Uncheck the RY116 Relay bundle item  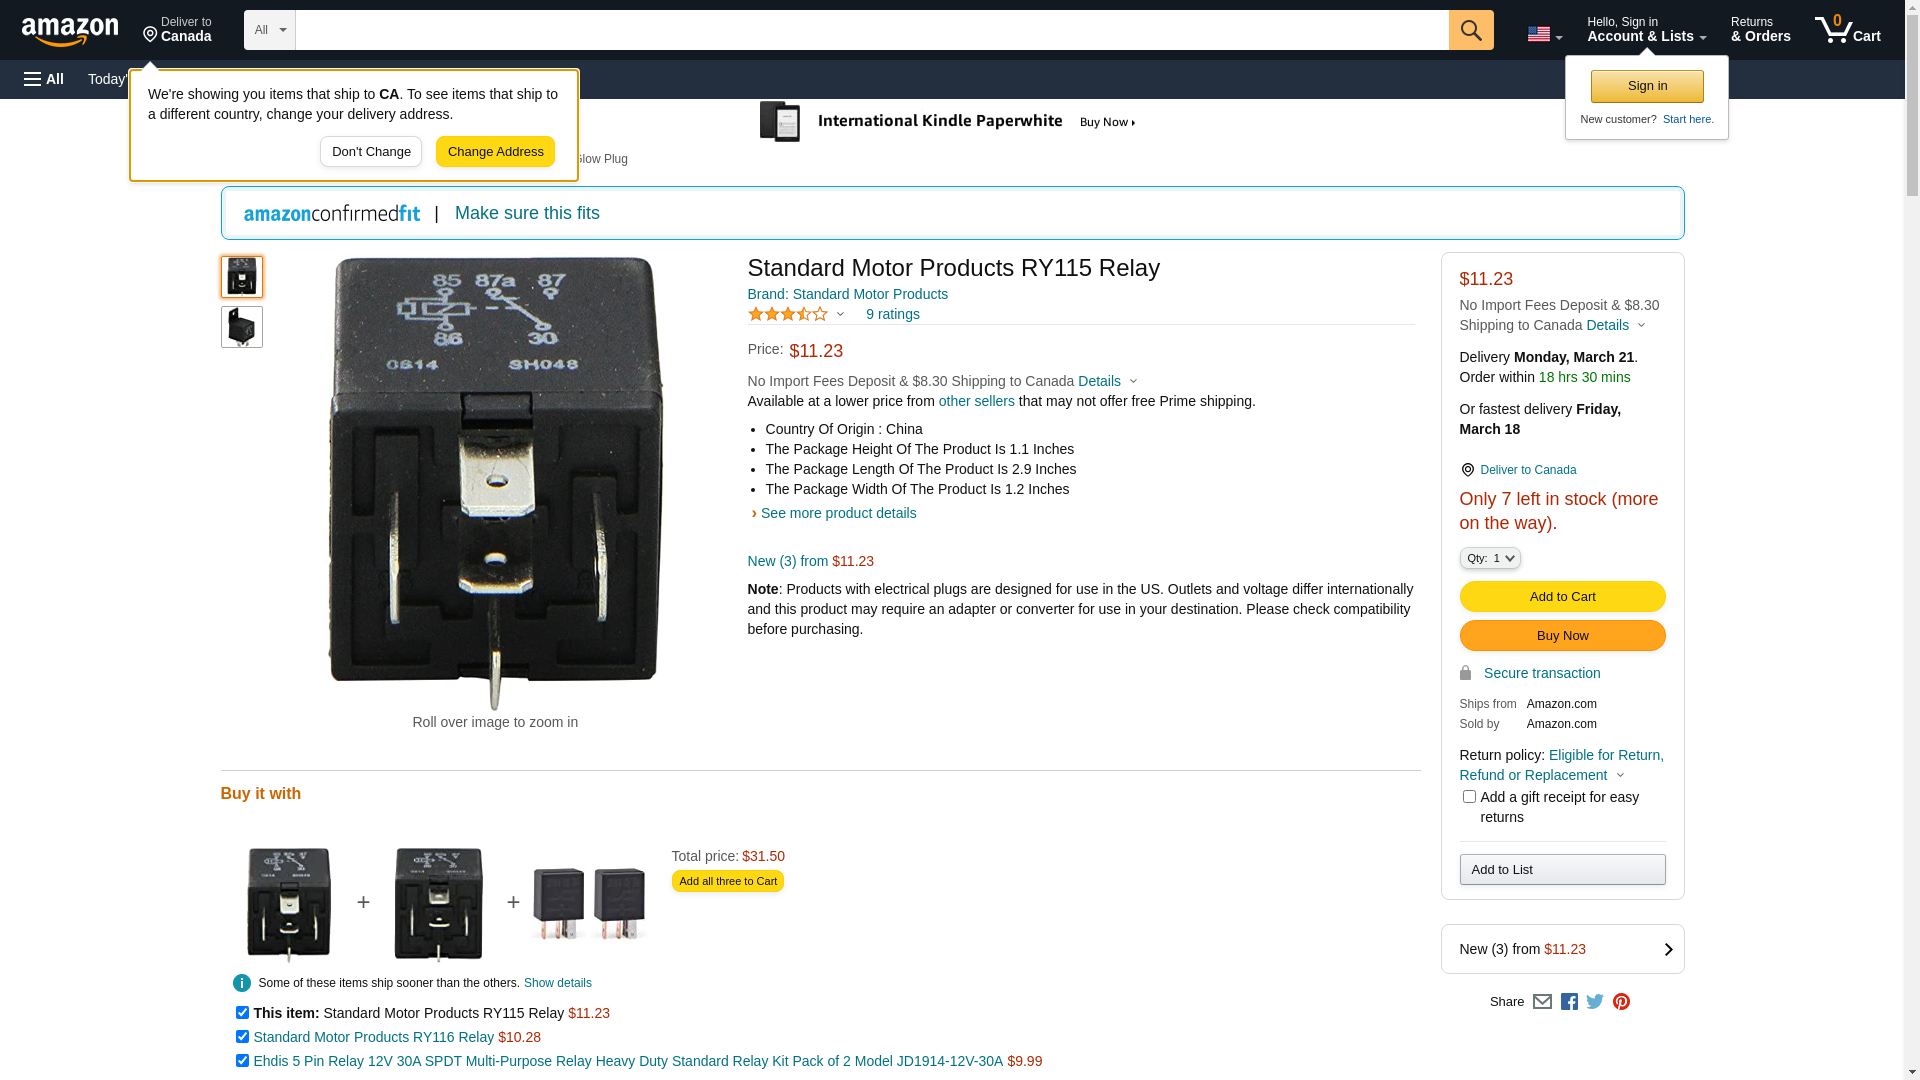pos(242,1037)
